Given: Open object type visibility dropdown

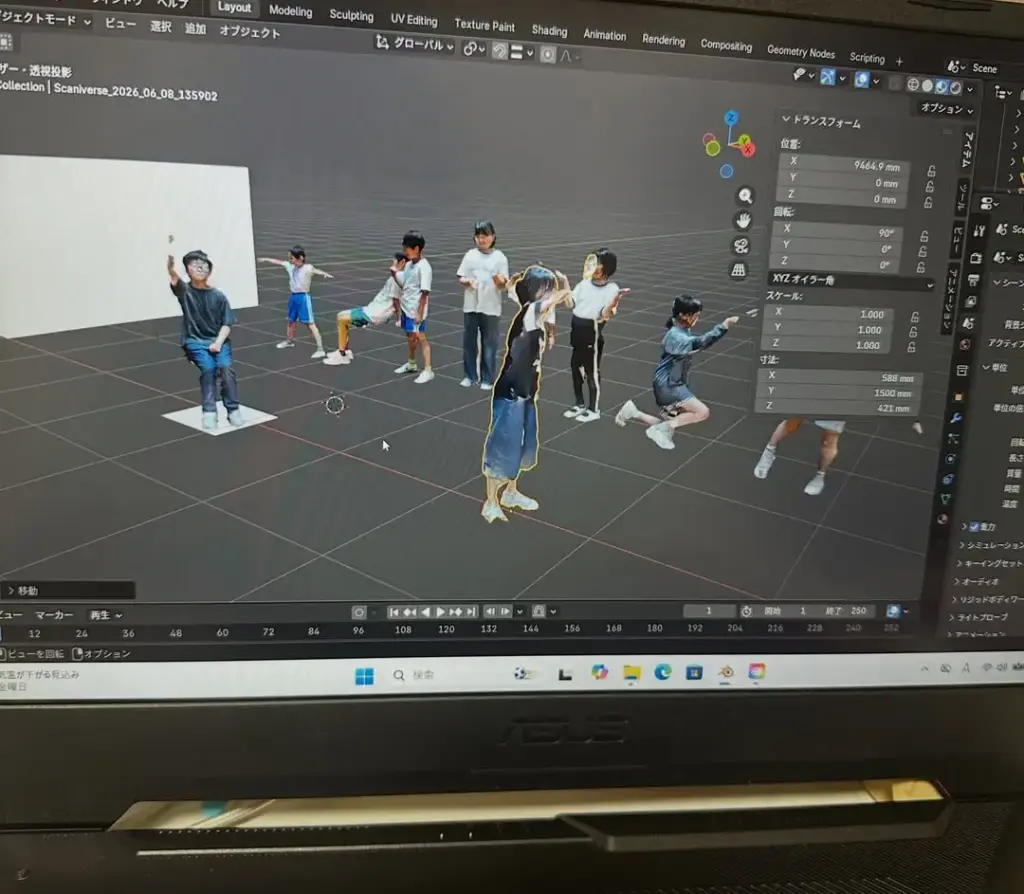Looking at the screenshot, I should tap(803, 76).
